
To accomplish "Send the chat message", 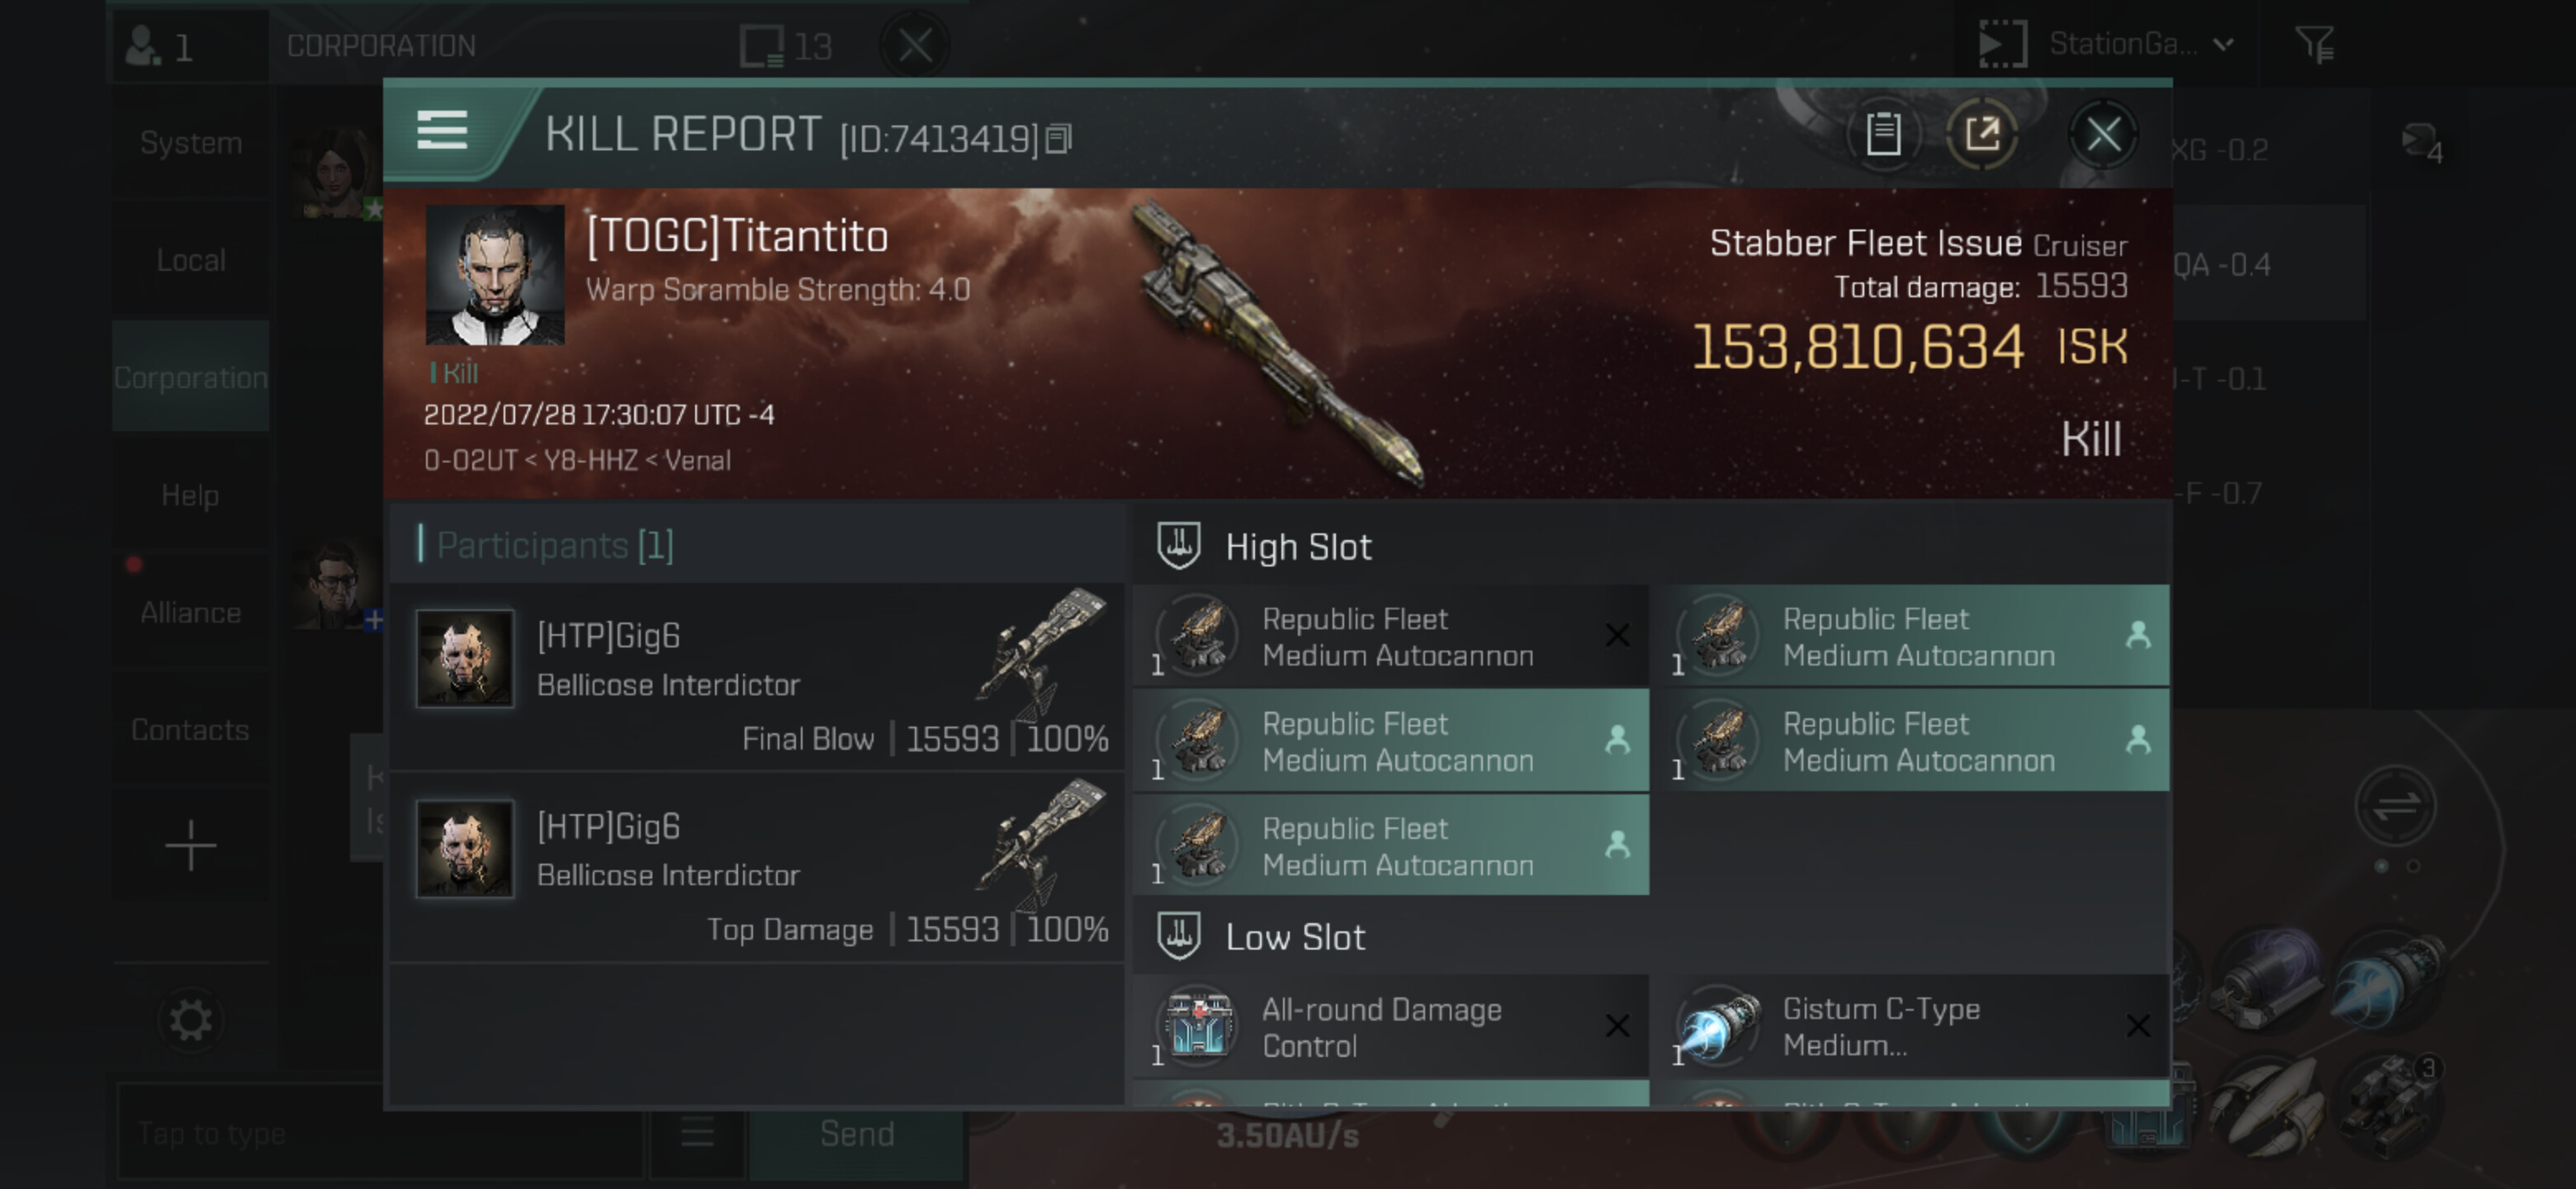I will (857, 1134).
